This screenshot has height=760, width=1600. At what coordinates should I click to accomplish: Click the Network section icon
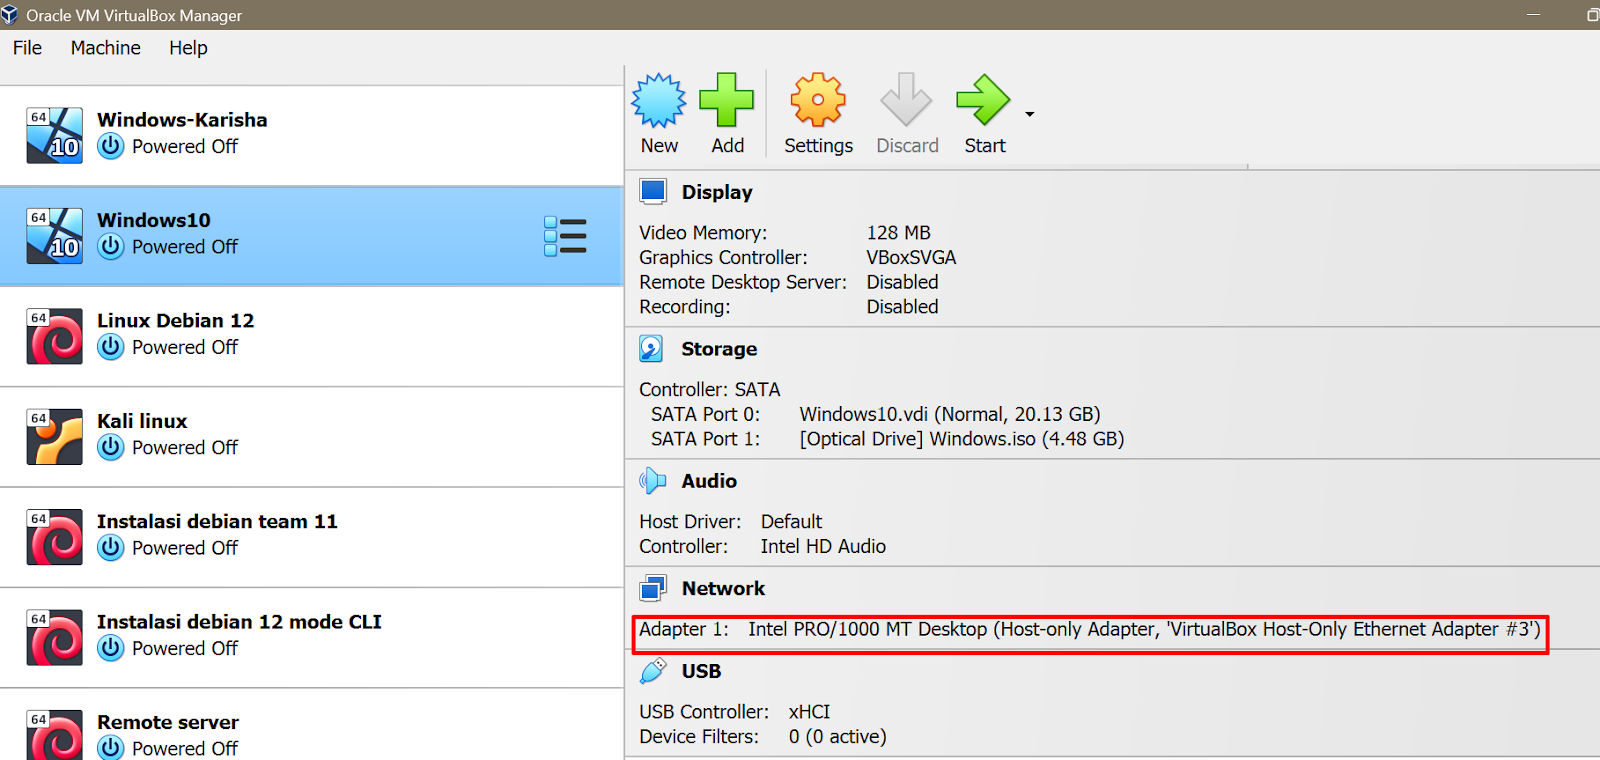(653, 588)
